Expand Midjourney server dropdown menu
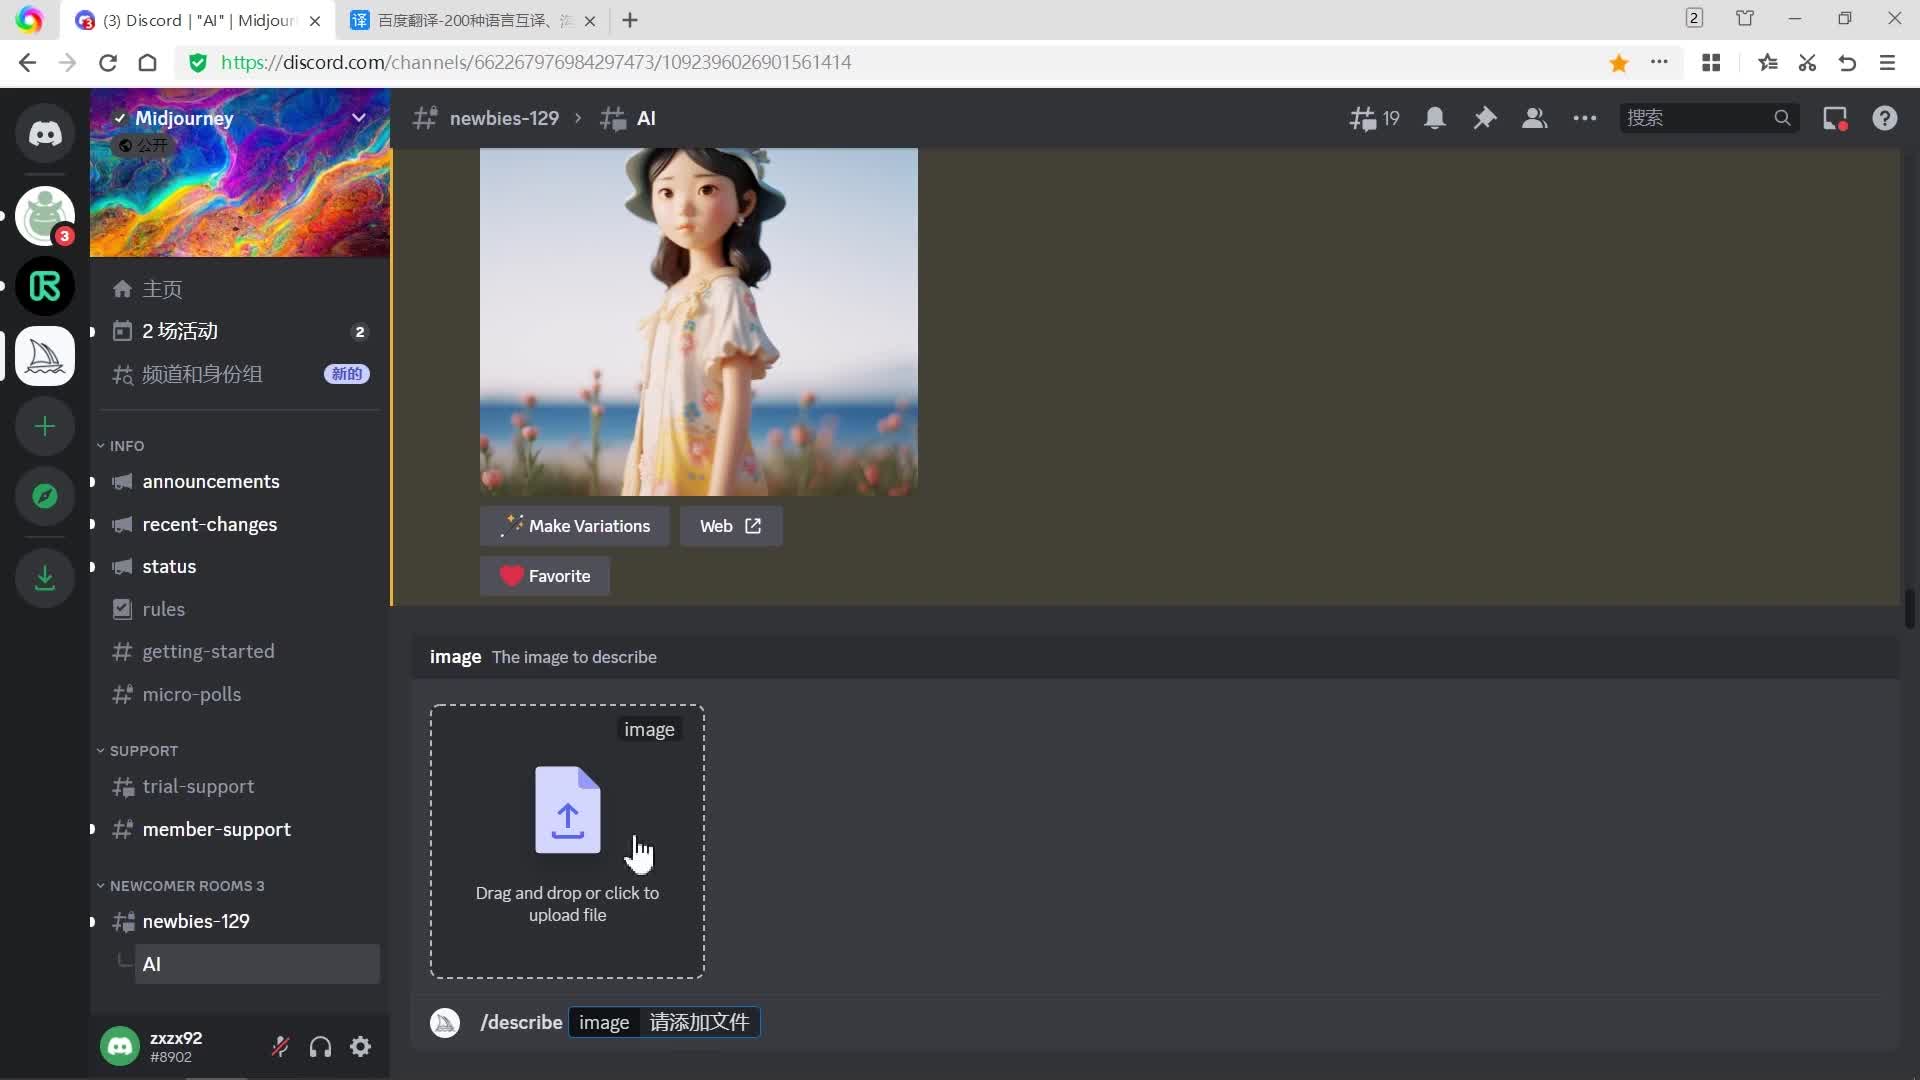Viewport: 1920px width, 1080px height. pos(358,118)
